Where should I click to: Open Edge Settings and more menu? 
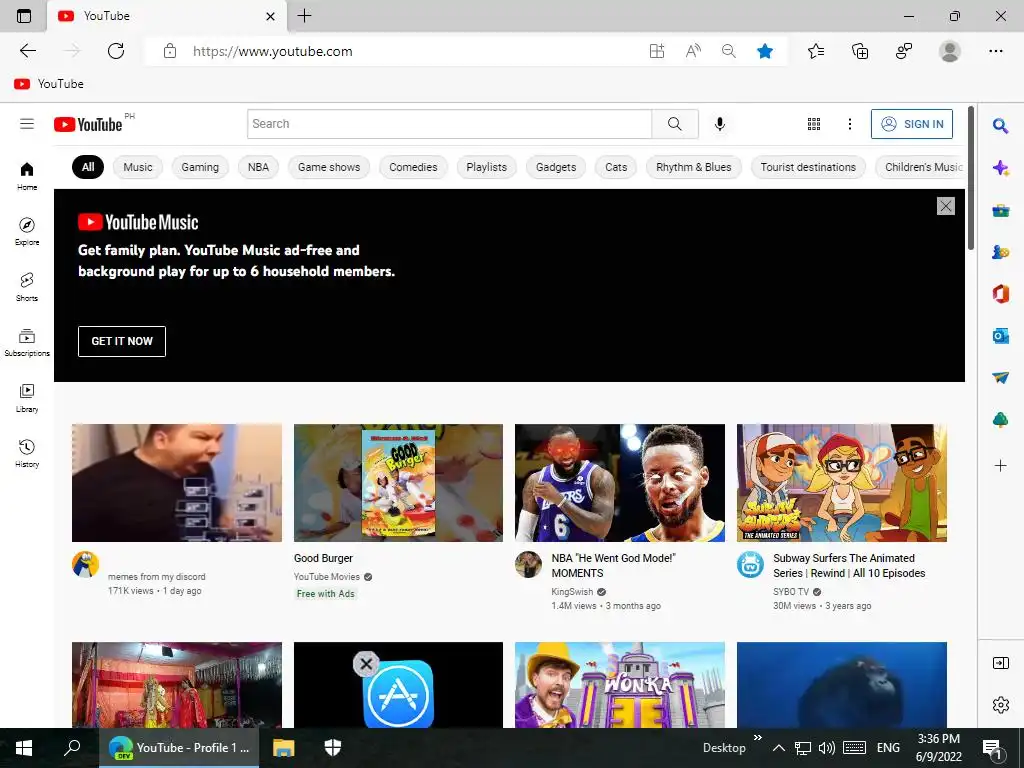[x=995, y=51]
